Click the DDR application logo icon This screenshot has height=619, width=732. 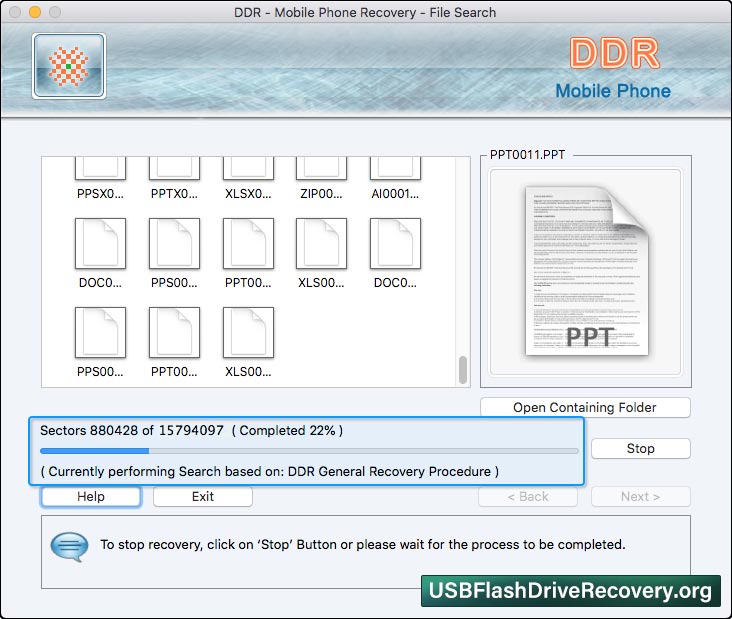[x=69, y=66]
